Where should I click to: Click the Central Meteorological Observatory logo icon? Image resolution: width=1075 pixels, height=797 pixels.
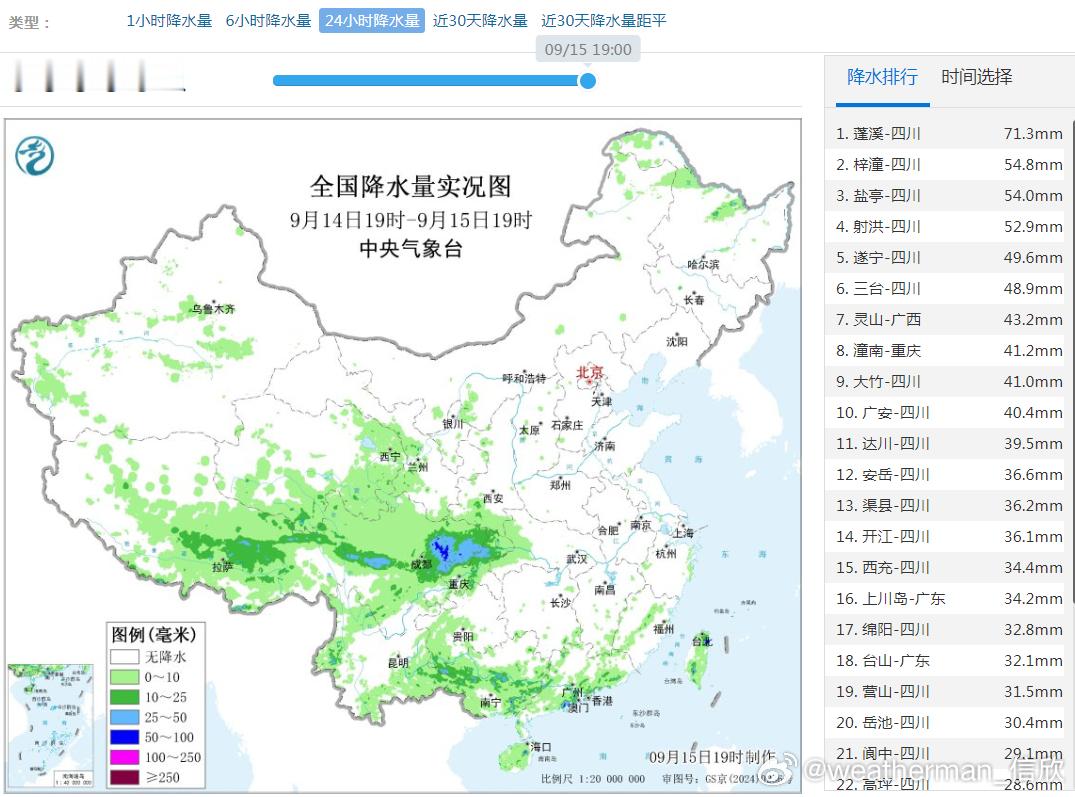coord(34,156)
